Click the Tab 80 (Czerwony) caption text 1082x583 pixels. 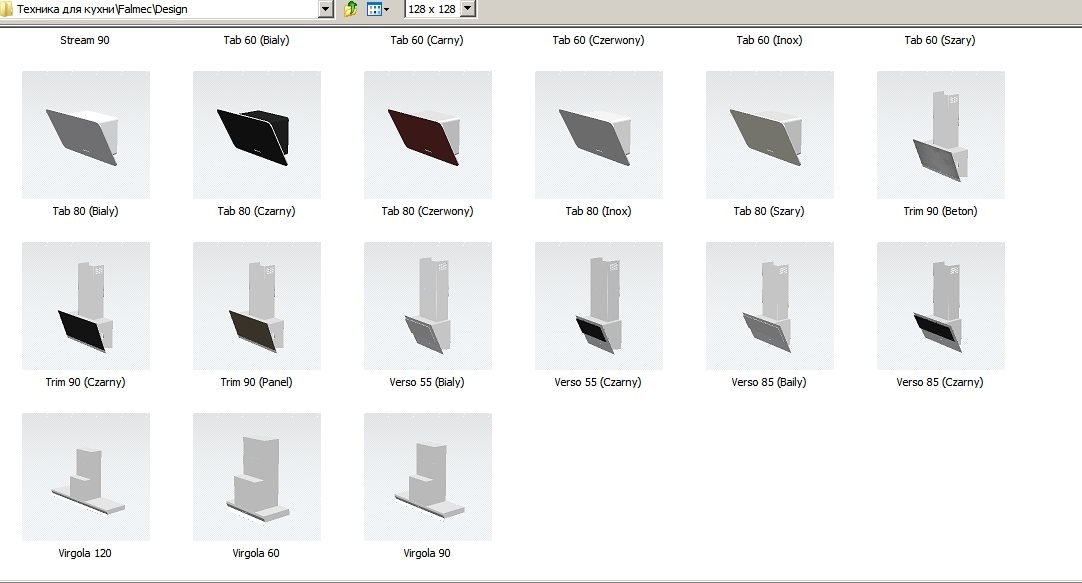(428, 211)
